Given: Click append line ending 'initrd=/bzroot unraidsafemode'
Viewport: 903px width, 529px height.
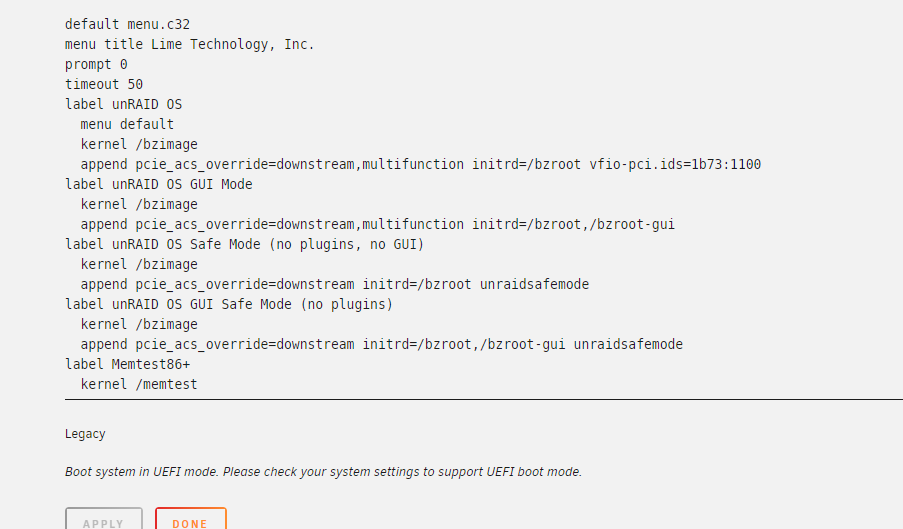Looking at the screenshot, I should click(335, 284).
